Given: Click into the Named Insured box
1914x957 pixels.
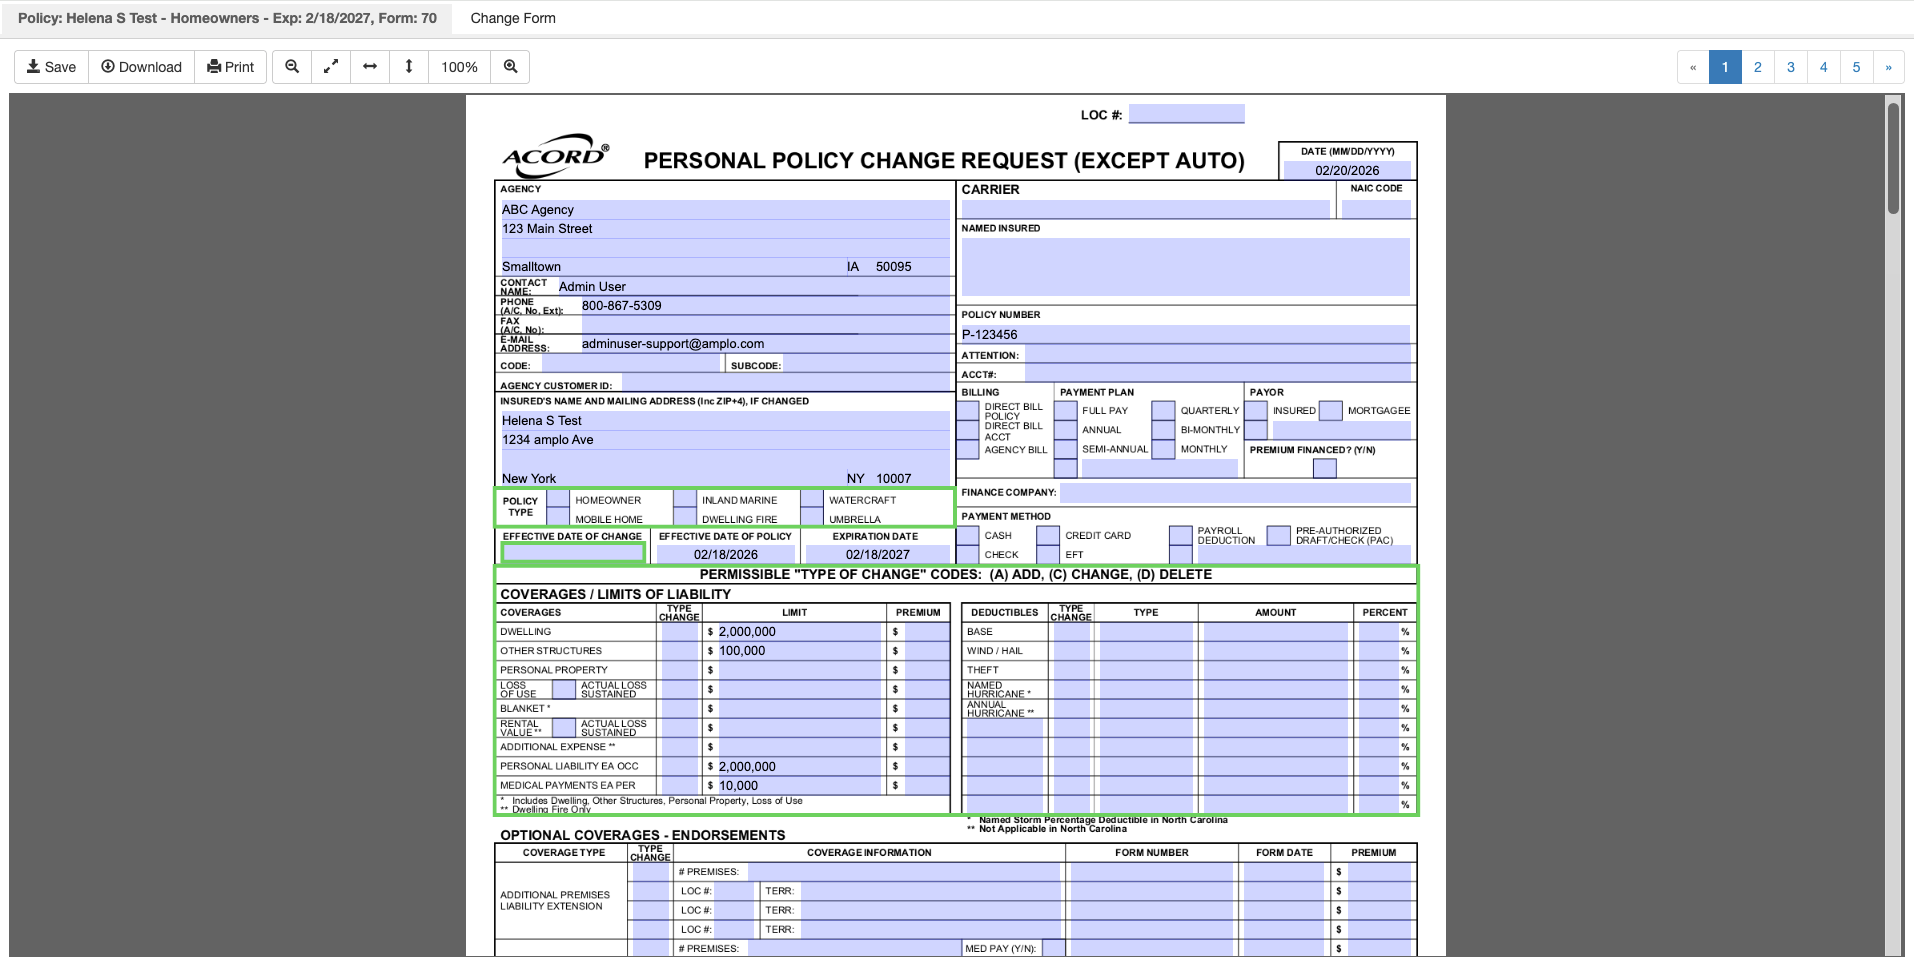Looking at the screenshot, I should pos(1186,267).
